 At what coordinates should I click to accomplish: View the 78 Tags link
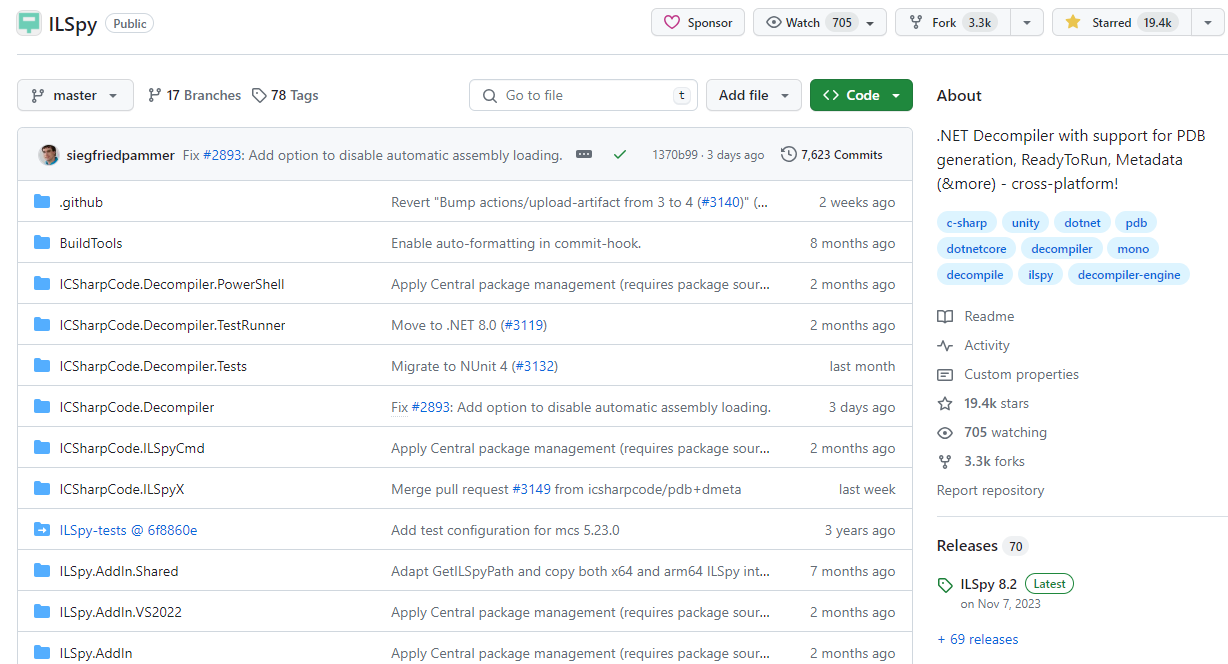(x=285, y=95)
